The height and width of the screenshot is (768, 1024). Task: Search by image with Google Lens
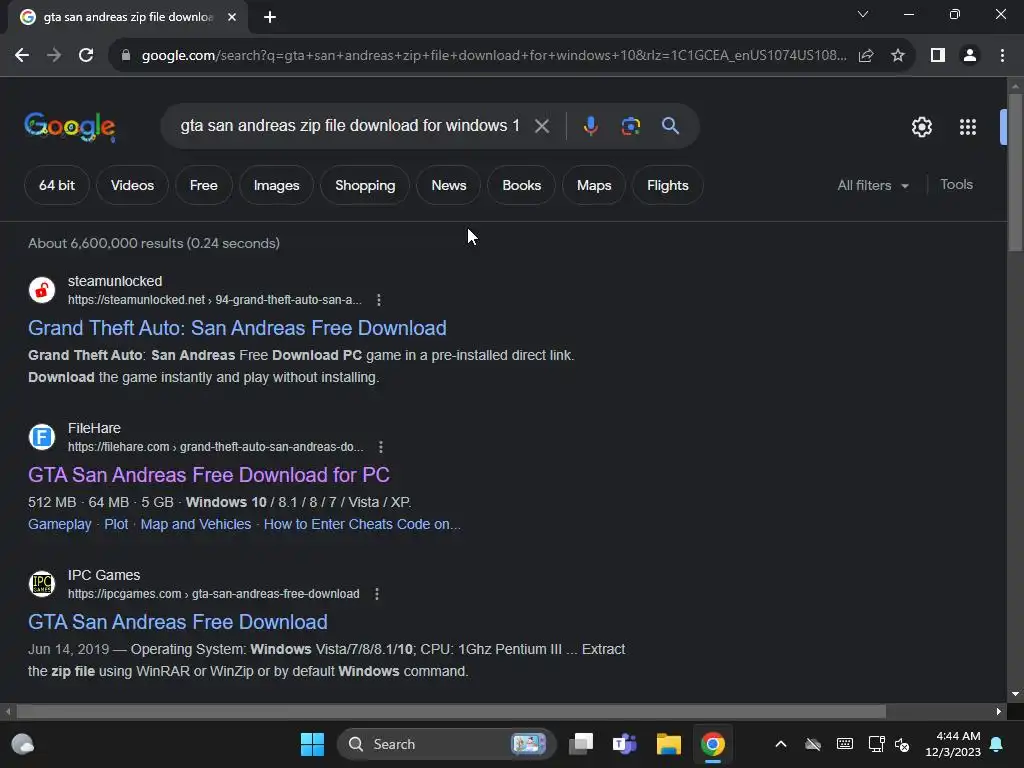pos(630,126)
